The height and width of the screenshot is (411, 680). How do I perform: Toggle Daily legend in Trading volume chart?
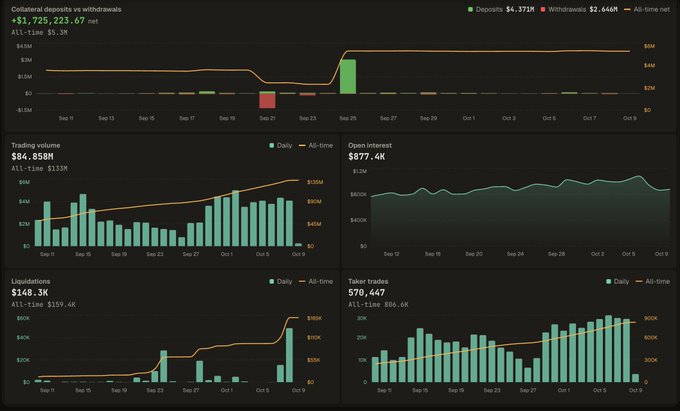(x=281, y=146)
